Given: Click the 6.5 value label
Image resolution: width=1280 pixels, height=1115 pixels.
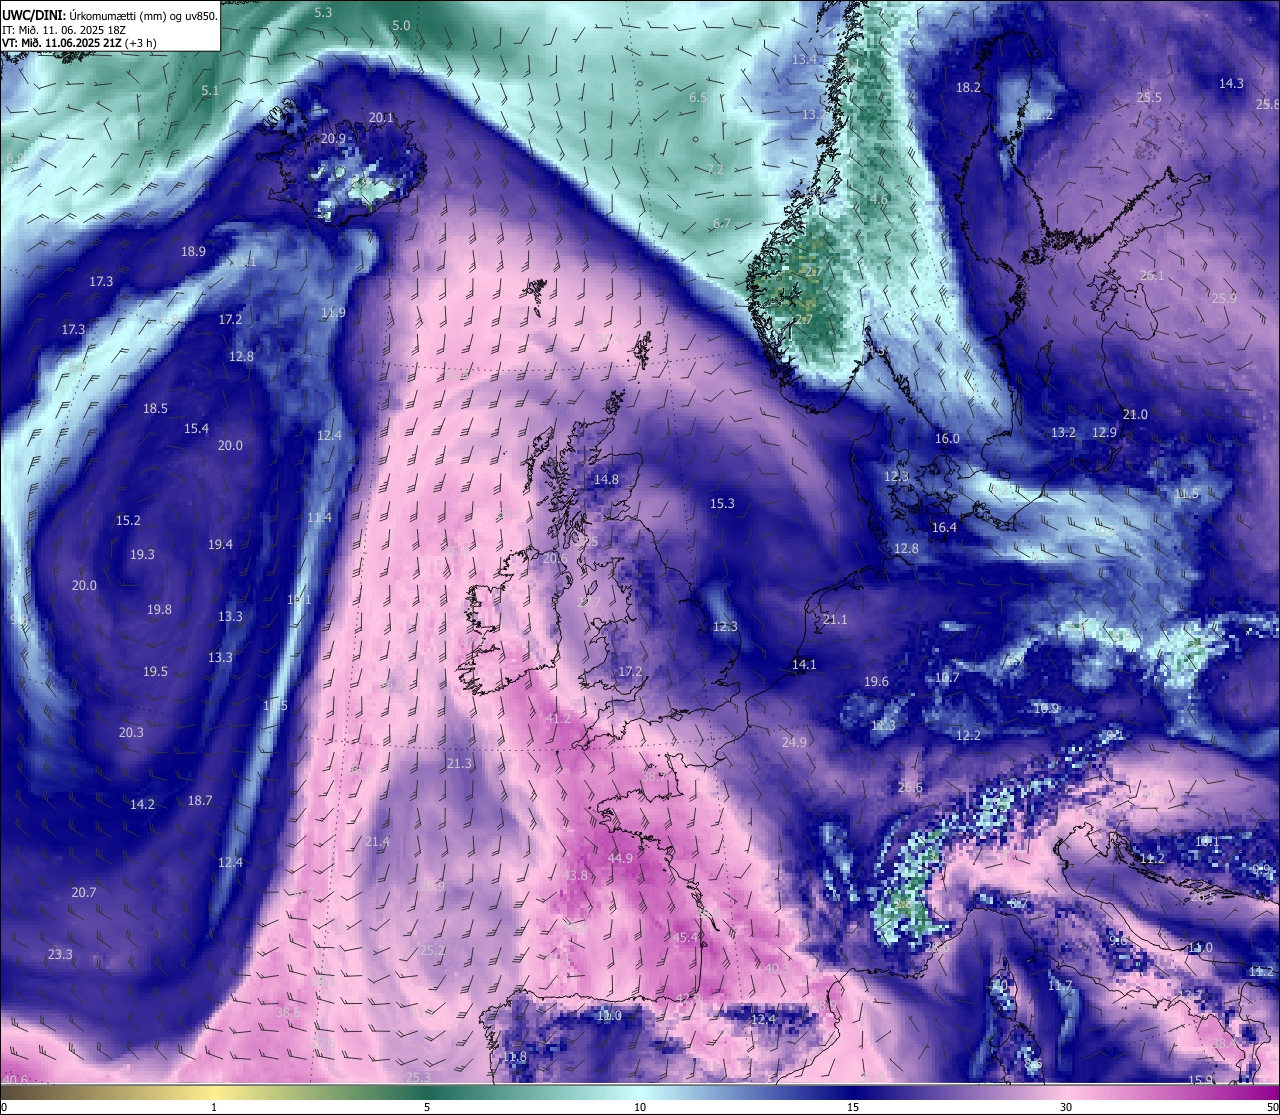Looking at the screenshot, I should click(x=698, y=97).
